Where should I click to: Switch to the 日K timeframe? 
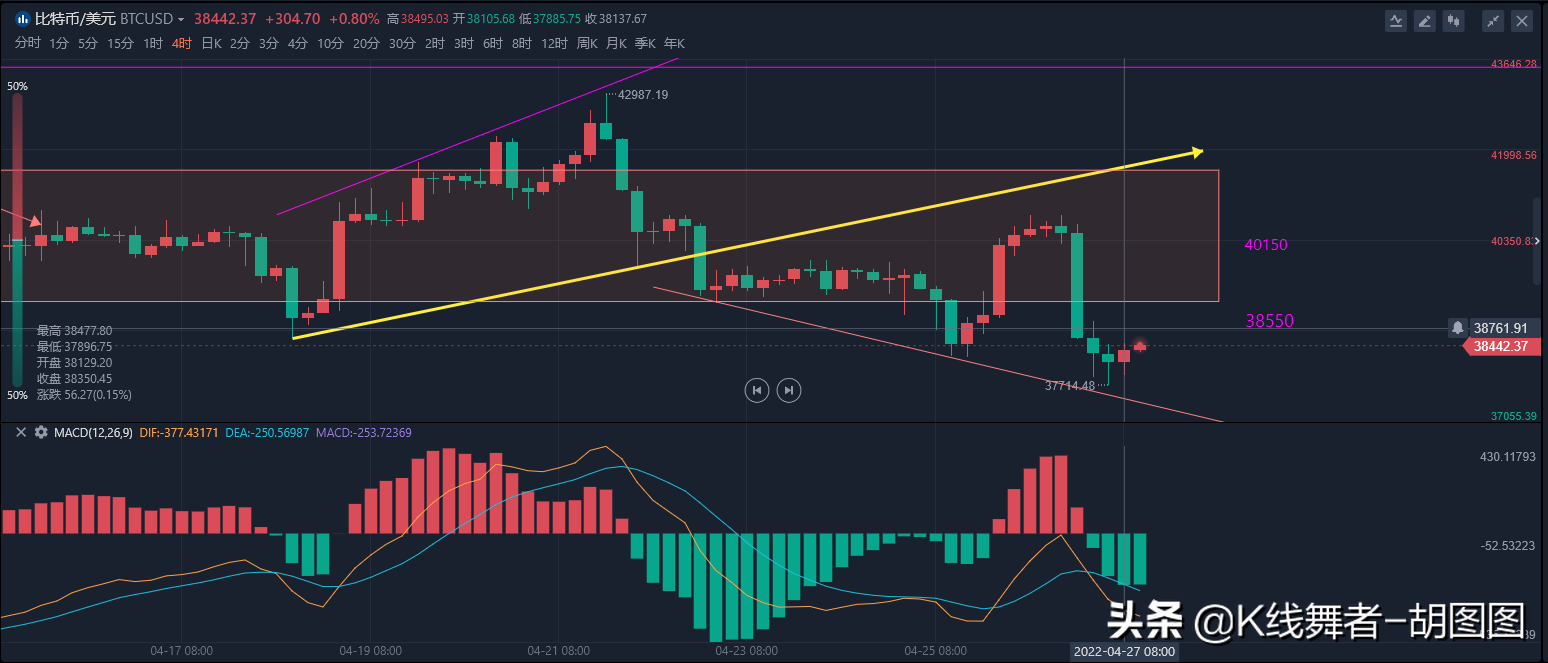click(x=210, y=44)
